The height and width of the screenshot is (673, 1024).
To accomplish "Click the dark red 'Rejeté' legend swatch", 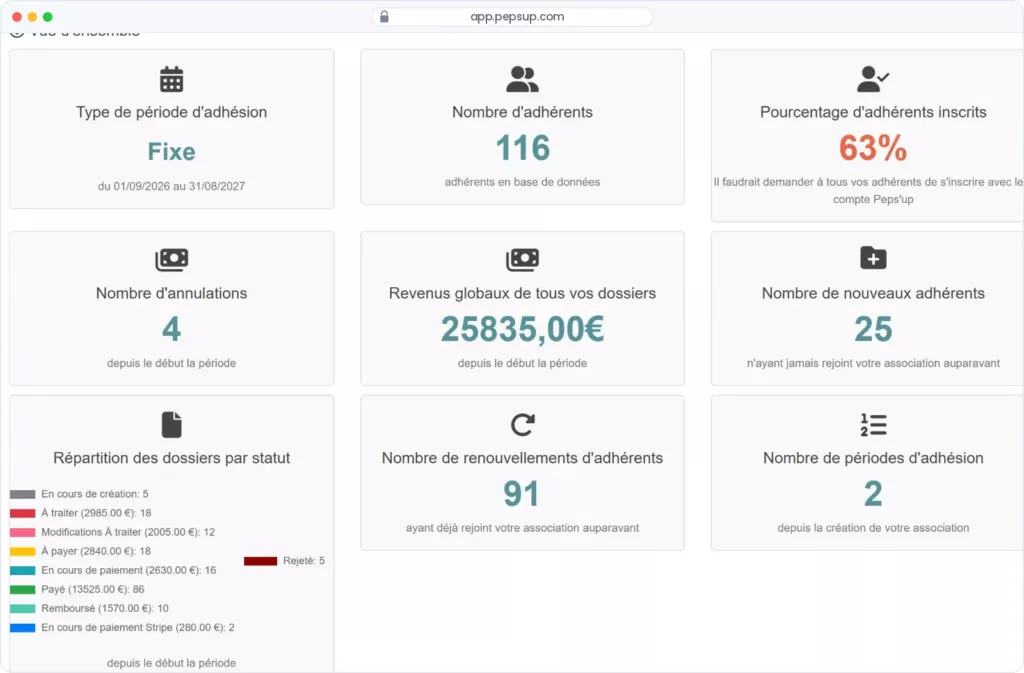I will pos(261,561).
